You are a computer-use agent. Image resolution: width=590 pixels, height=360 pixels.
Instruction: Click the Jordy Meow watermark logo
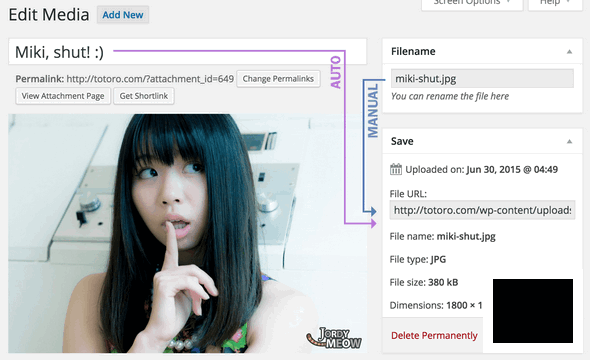(334, 337)
